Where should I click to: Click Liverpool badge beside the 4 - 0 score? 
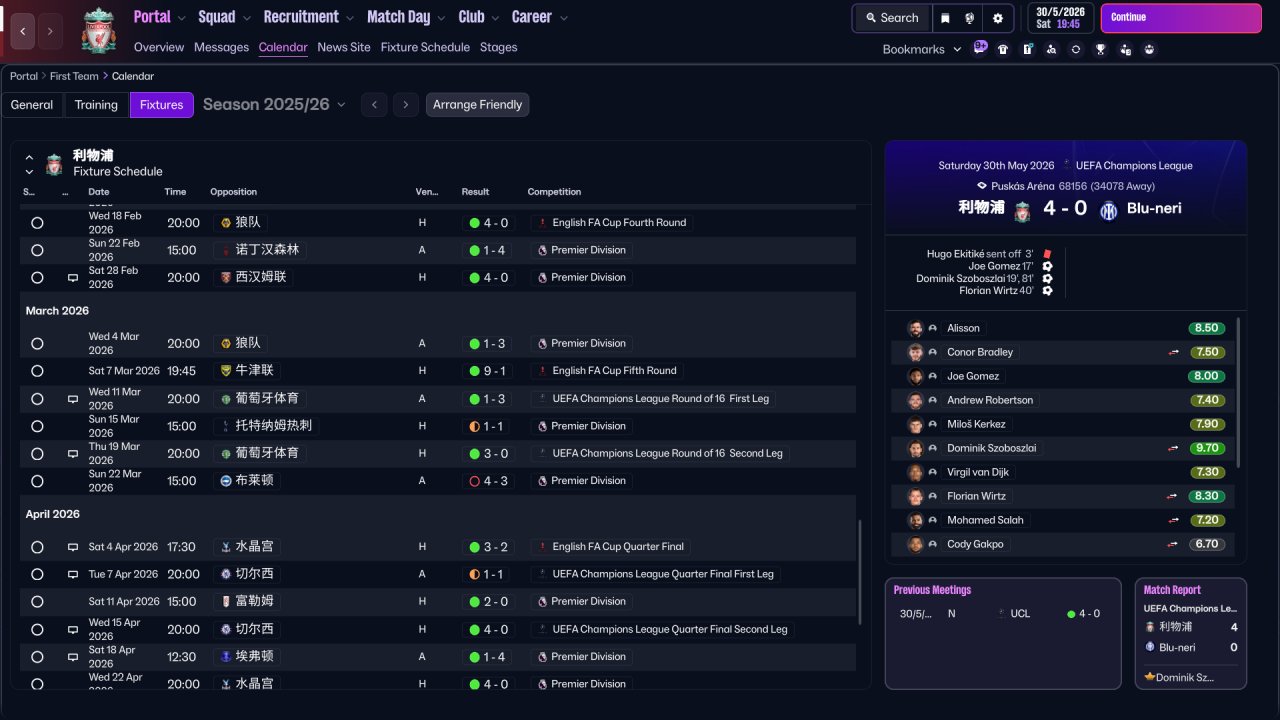[x=1022, y=211]
